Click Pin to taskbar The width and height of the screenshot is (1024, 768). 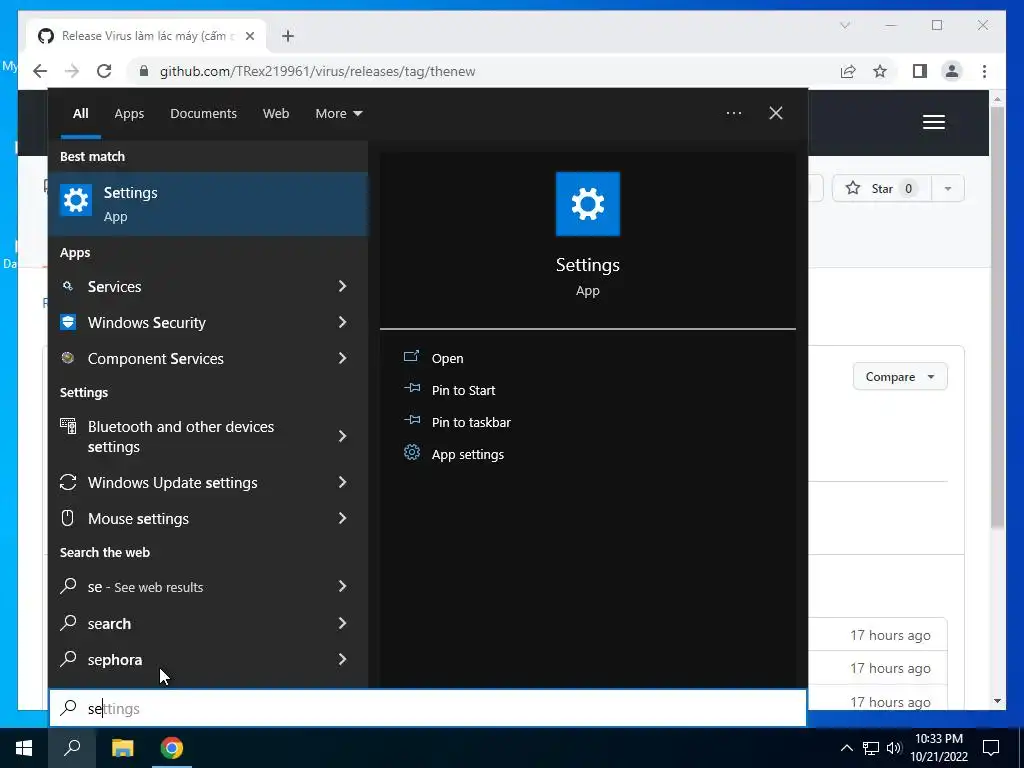pos(471,423)
